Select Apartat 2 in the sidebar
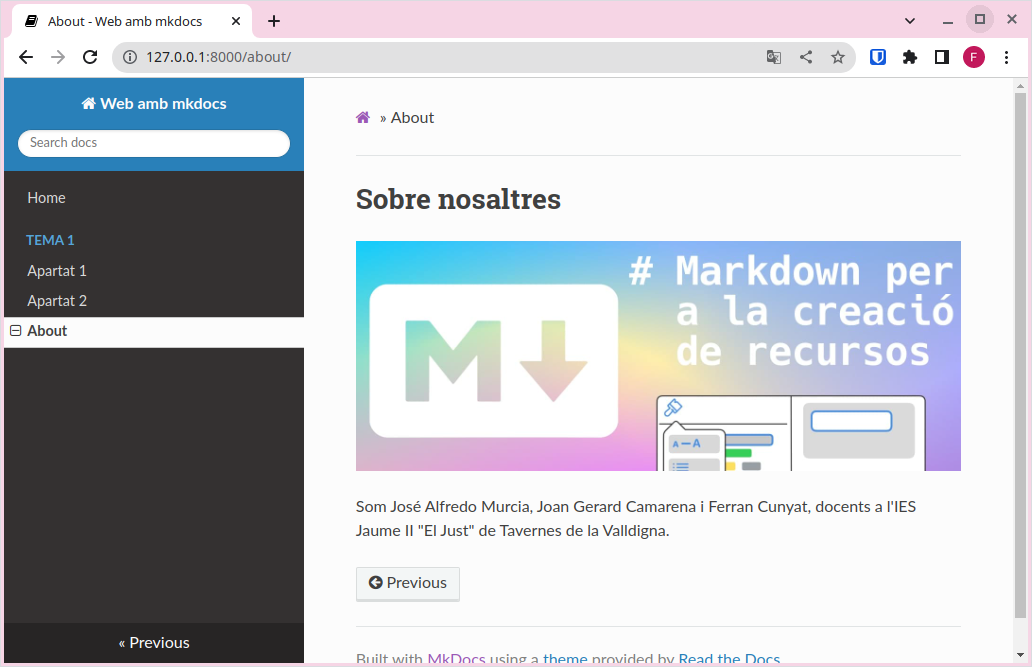Viewport: 1032px width, 667px height. pos(57,301)
